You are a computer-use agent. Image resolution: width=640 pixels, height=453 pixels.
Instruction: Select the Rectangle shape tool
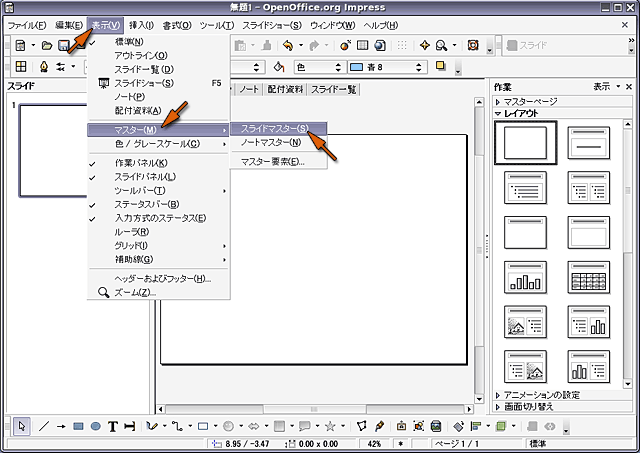(x=78, y=425)
